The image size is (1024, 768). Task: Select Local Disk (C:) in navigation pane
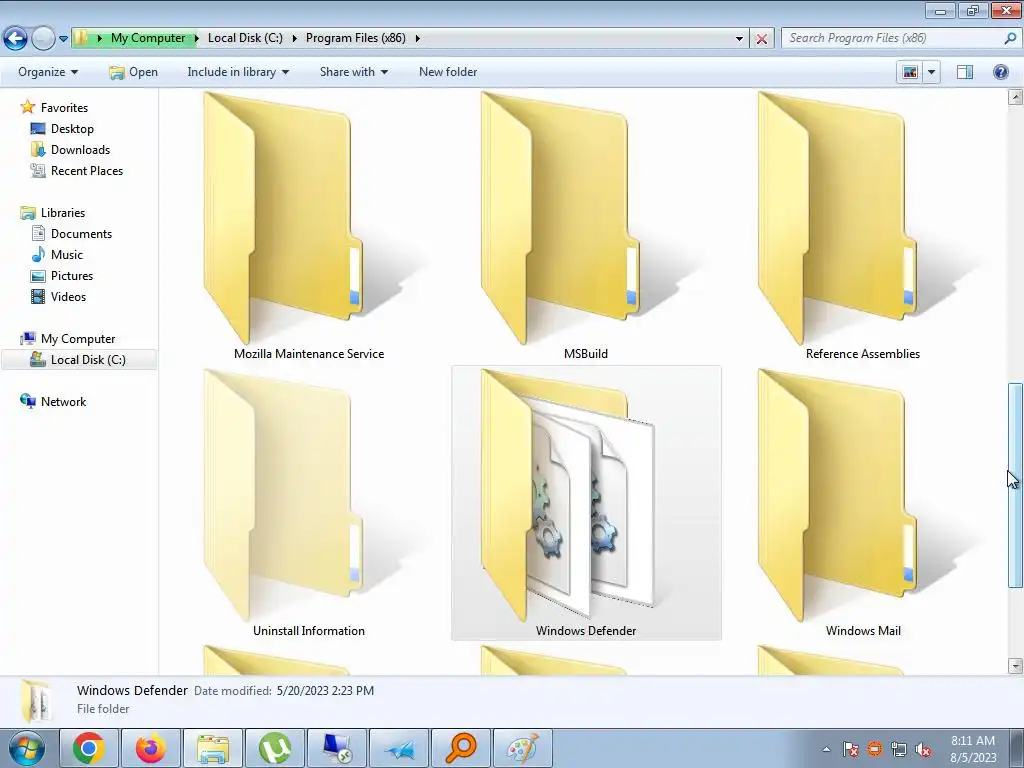coord(79,360)
